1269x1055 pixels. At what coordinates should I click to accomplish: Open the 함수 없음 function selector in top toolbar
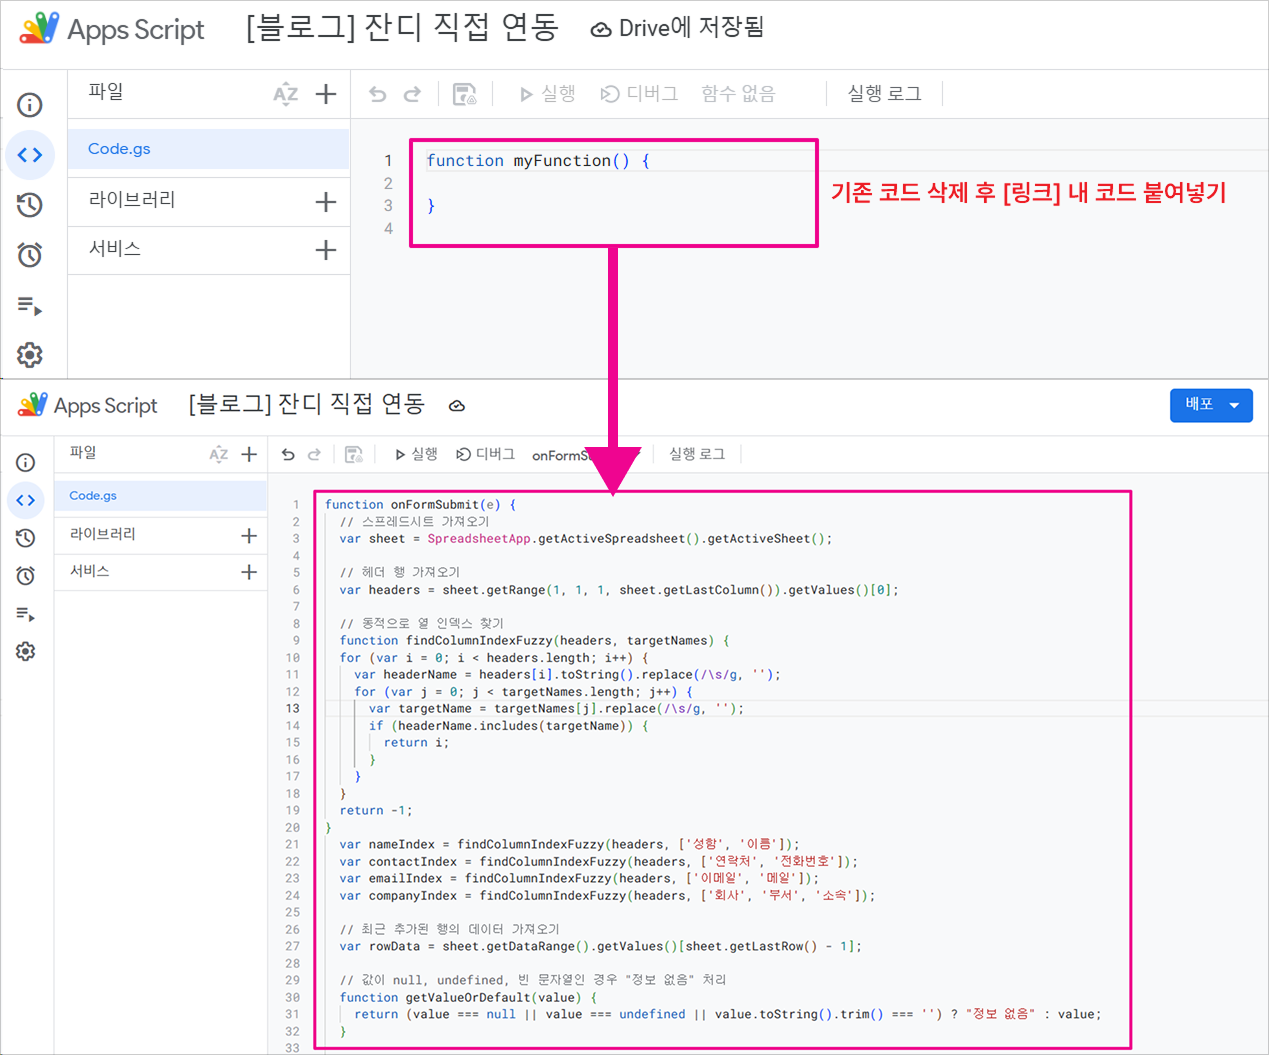pyautogui.click(x=738, y=94)
